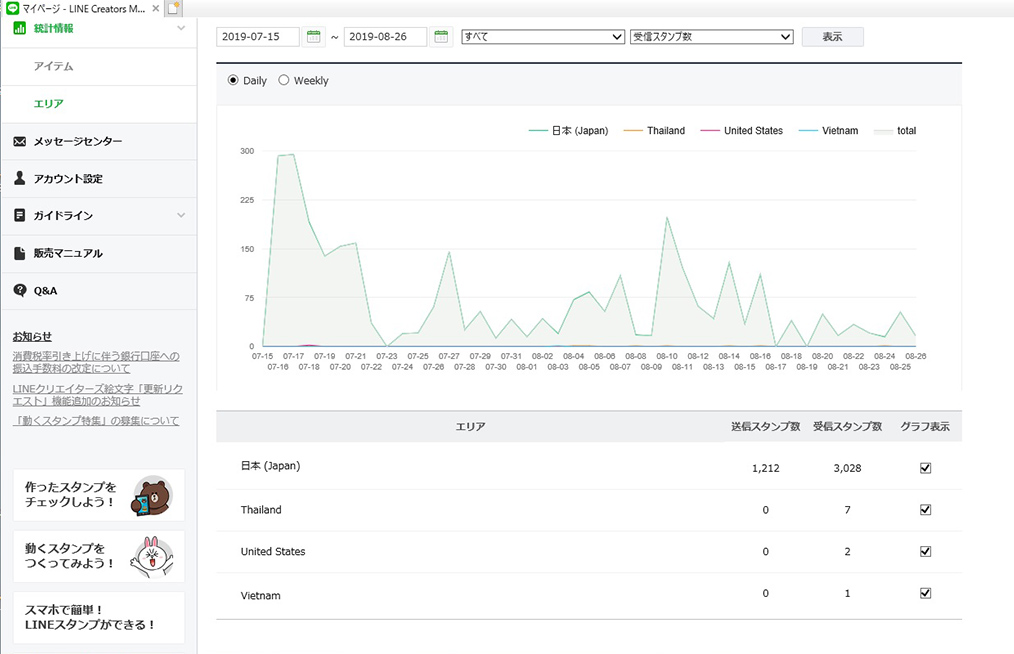1014x654 pixels.
Task: Go to メッセージセンター
Action: click(78, 141)
